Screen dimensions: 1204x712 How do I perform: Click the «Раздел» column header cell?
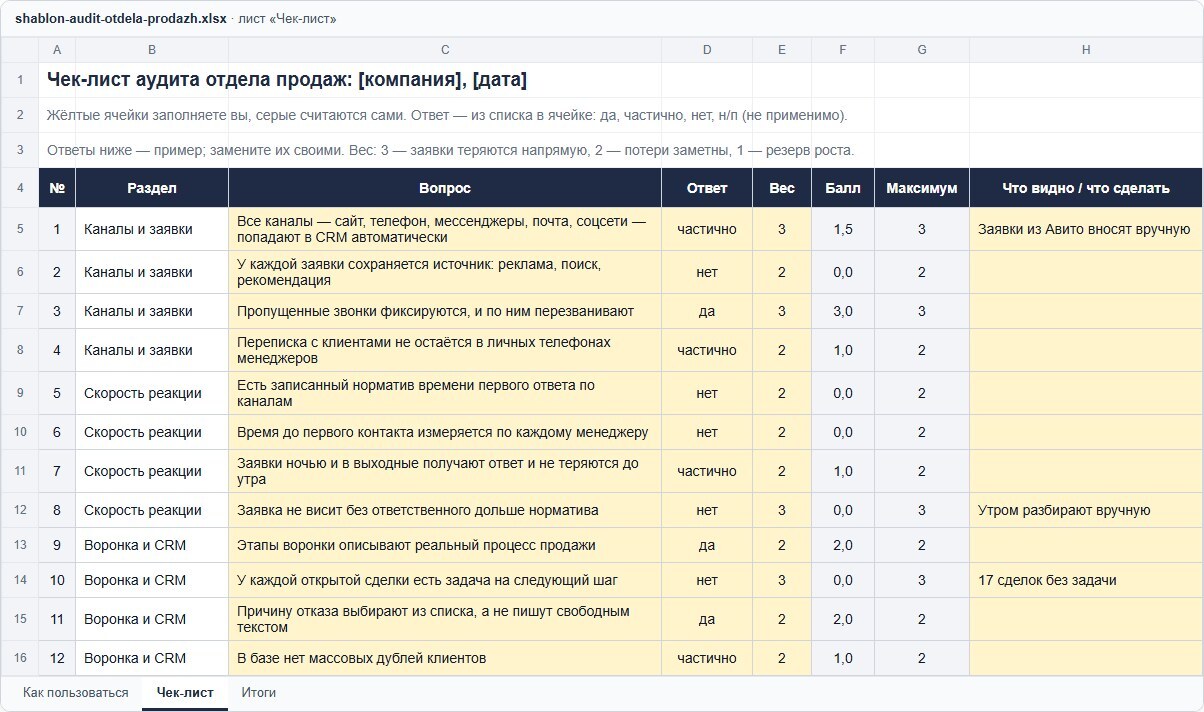point(152,188)
